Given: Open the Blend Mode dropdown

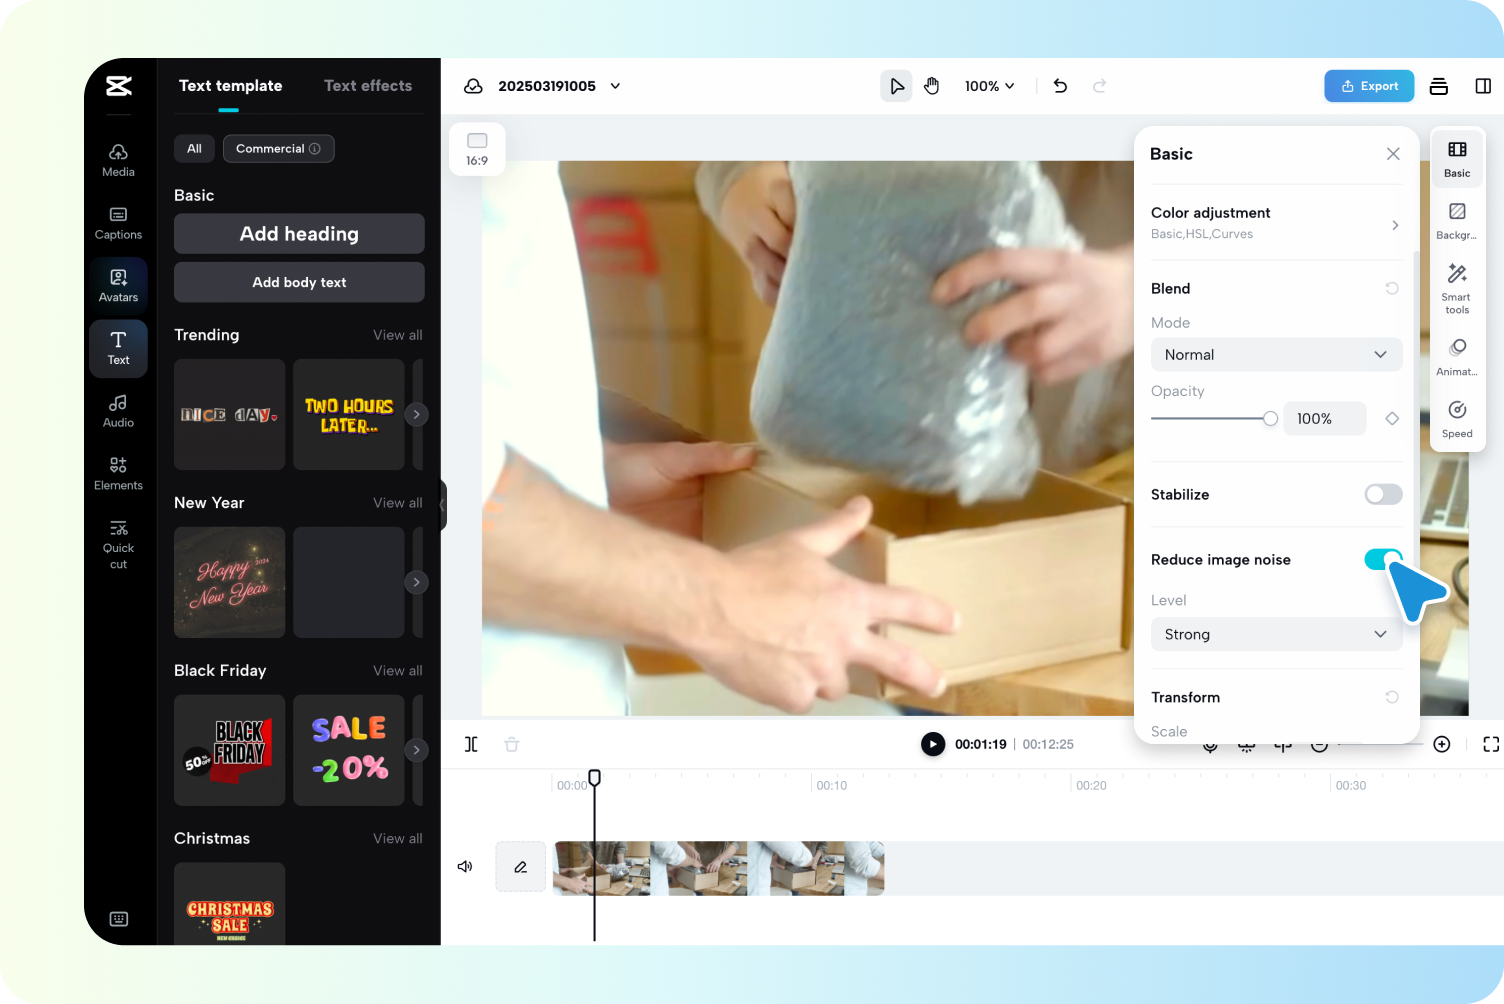Looking at the screenshot, I should click(1277, 354).
